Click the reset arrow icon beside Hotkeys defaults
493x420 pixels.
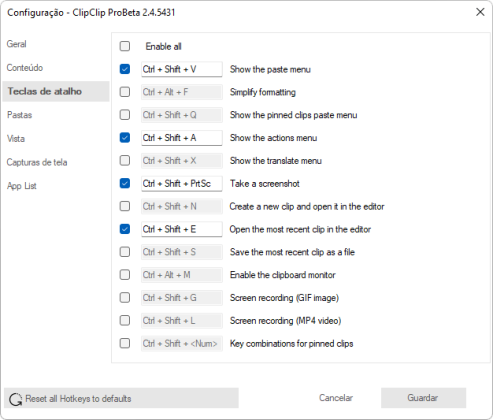pyautogui.click(x=15, y=399)
